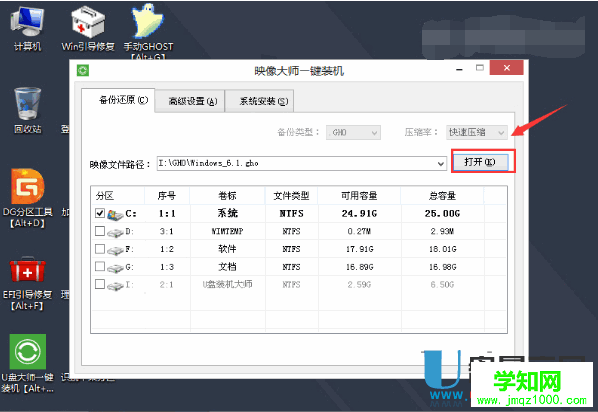The width and height of the screenshot is (598, 412).
Task: Click the 25.00G total capacity value
Action: [442, 214]
